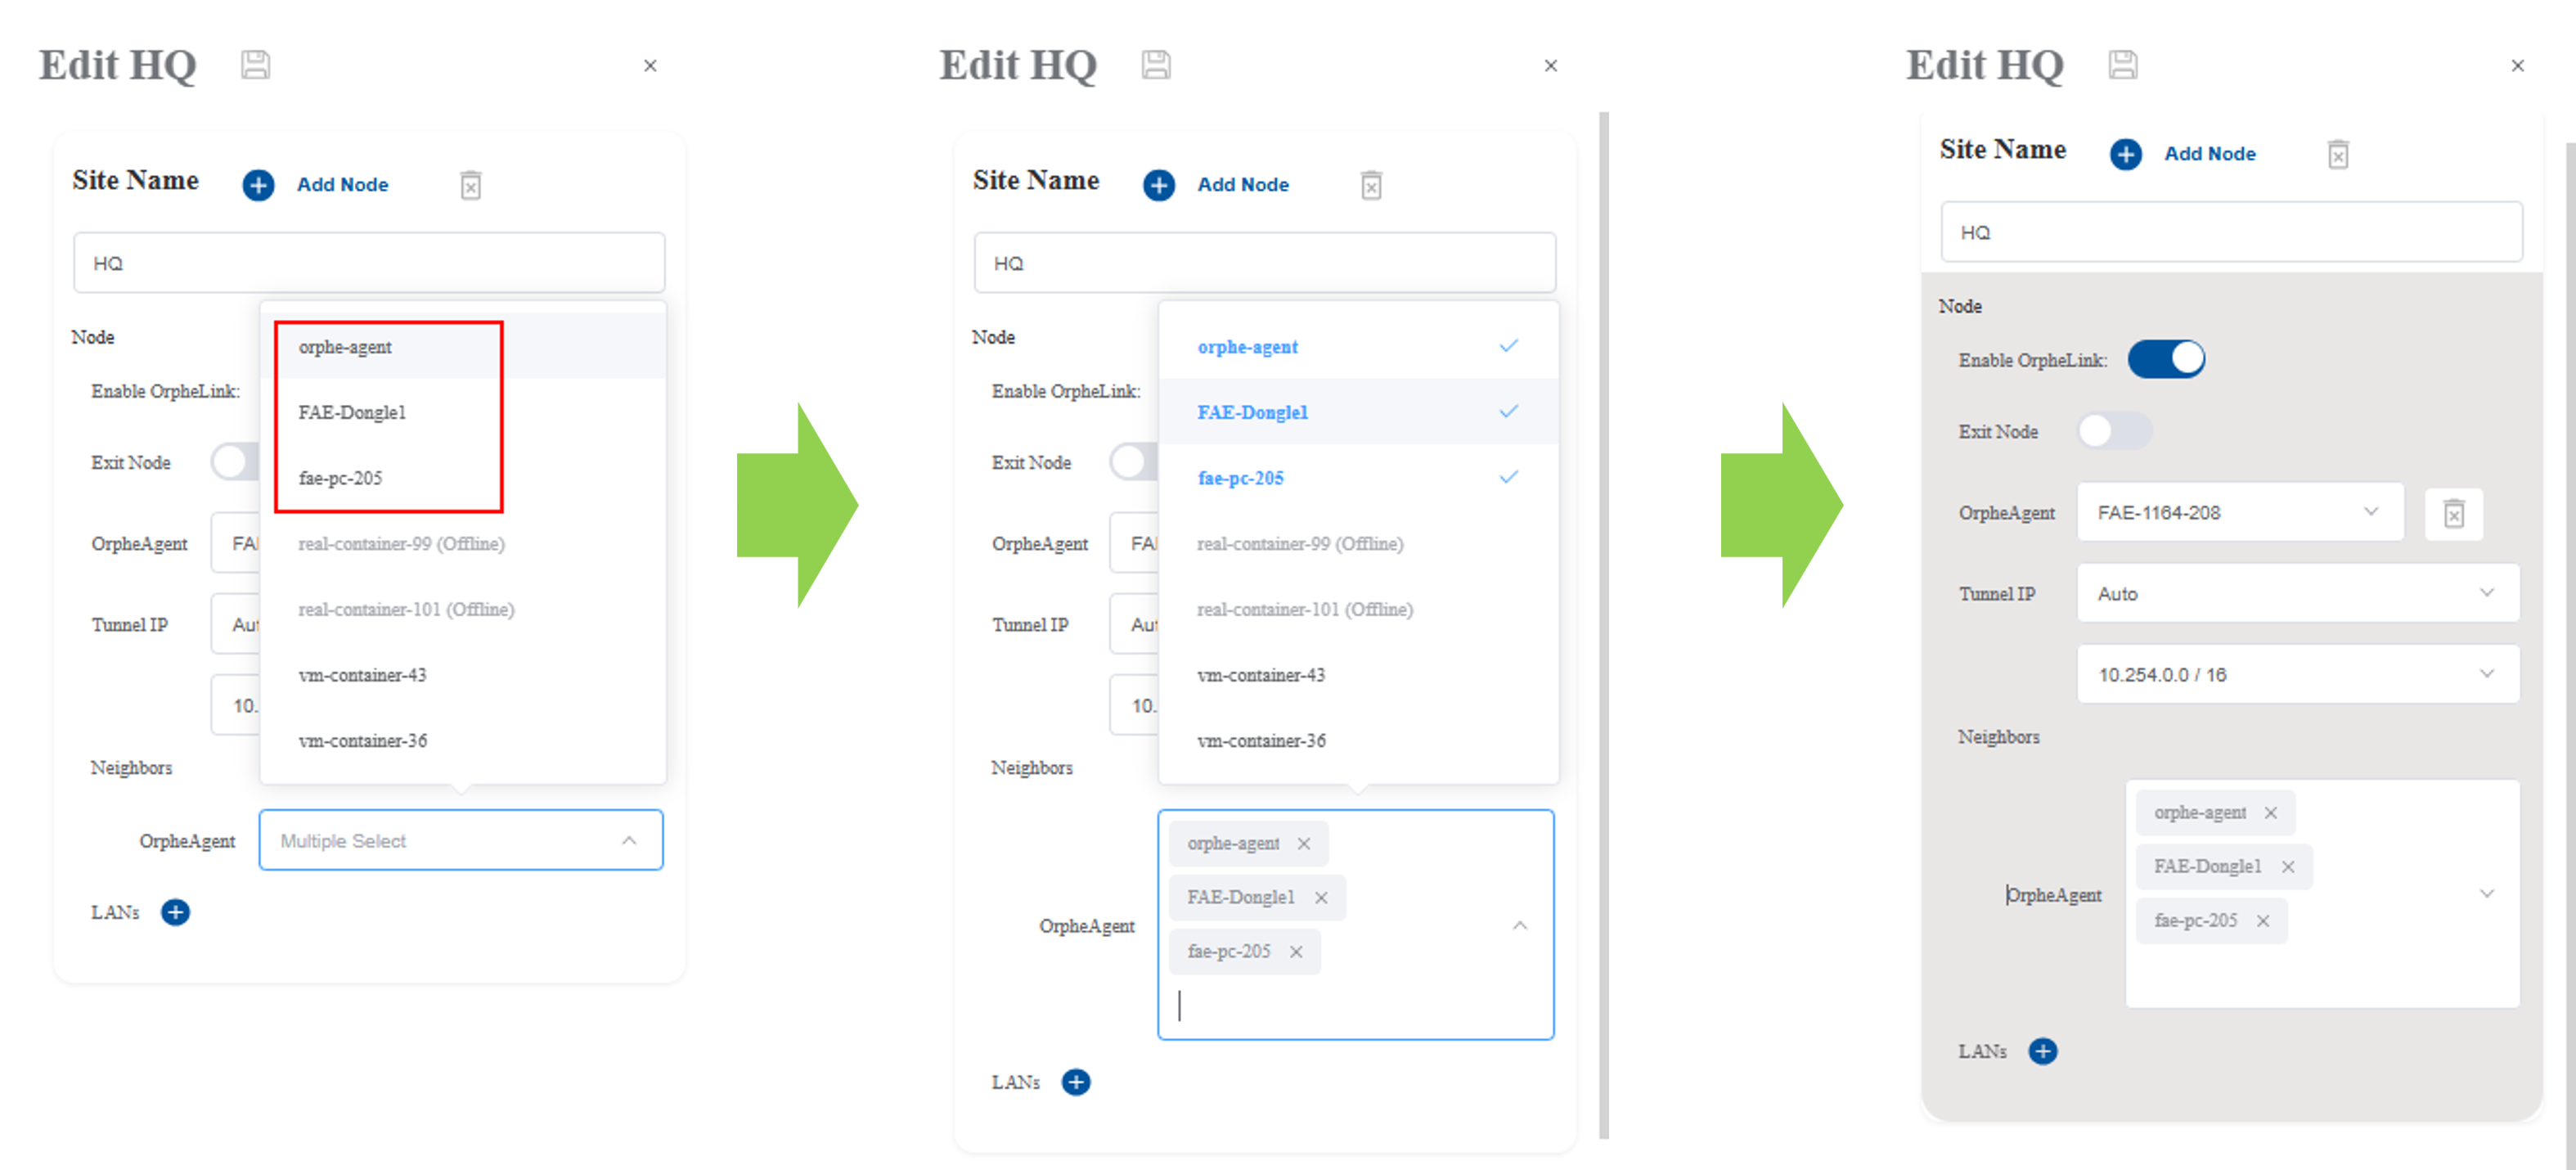This screenshot has height=1170, width=2576.
Task: Expand the Tunnel IP Auto dropdown
Action: [2297, 593]
